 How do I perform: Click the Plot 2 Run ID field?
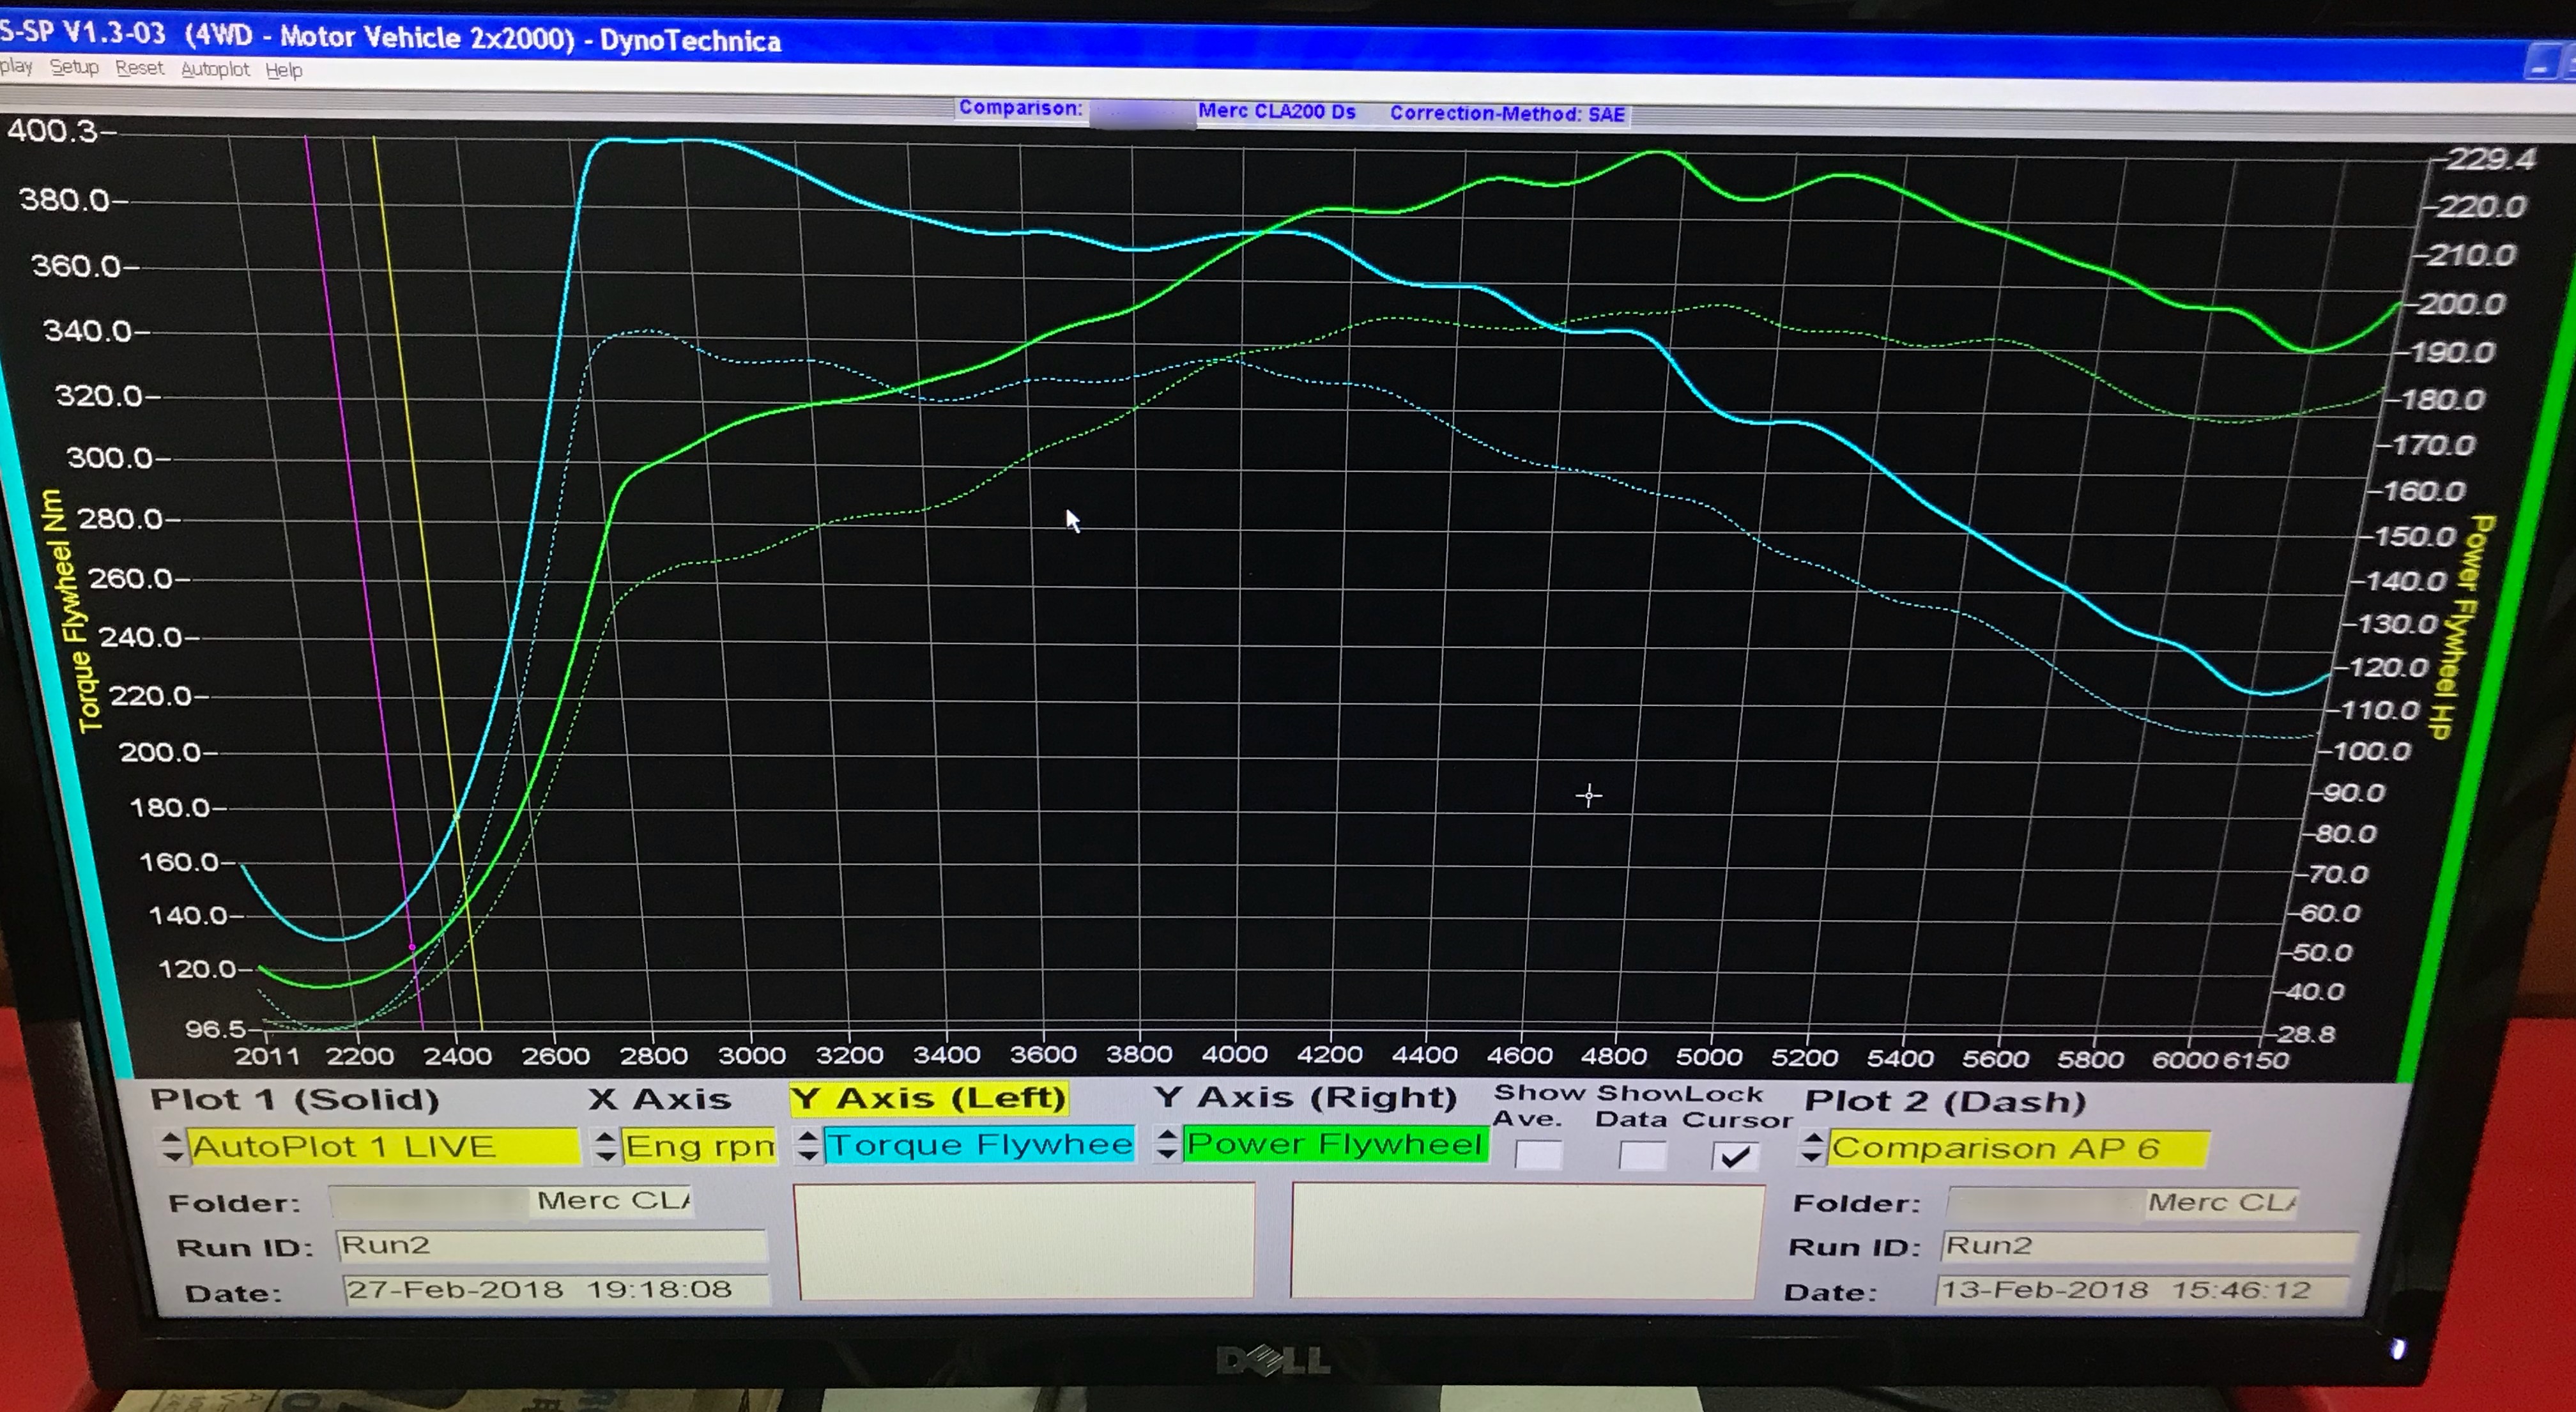[x=2149, y=1247]
